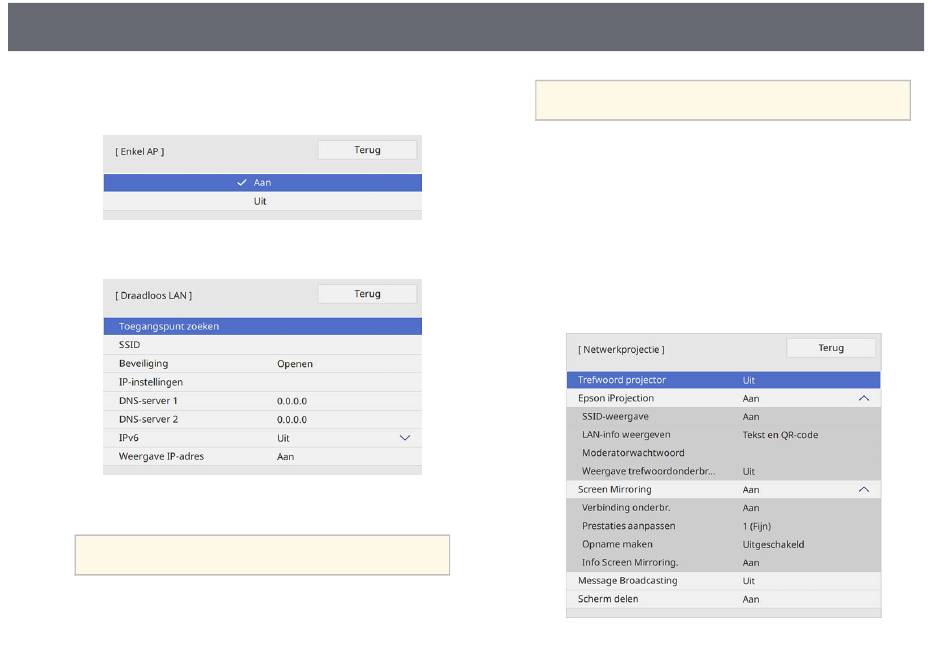Click Terug button in Enkel AP panel
The image size is (950, 659).
point(367,150)
